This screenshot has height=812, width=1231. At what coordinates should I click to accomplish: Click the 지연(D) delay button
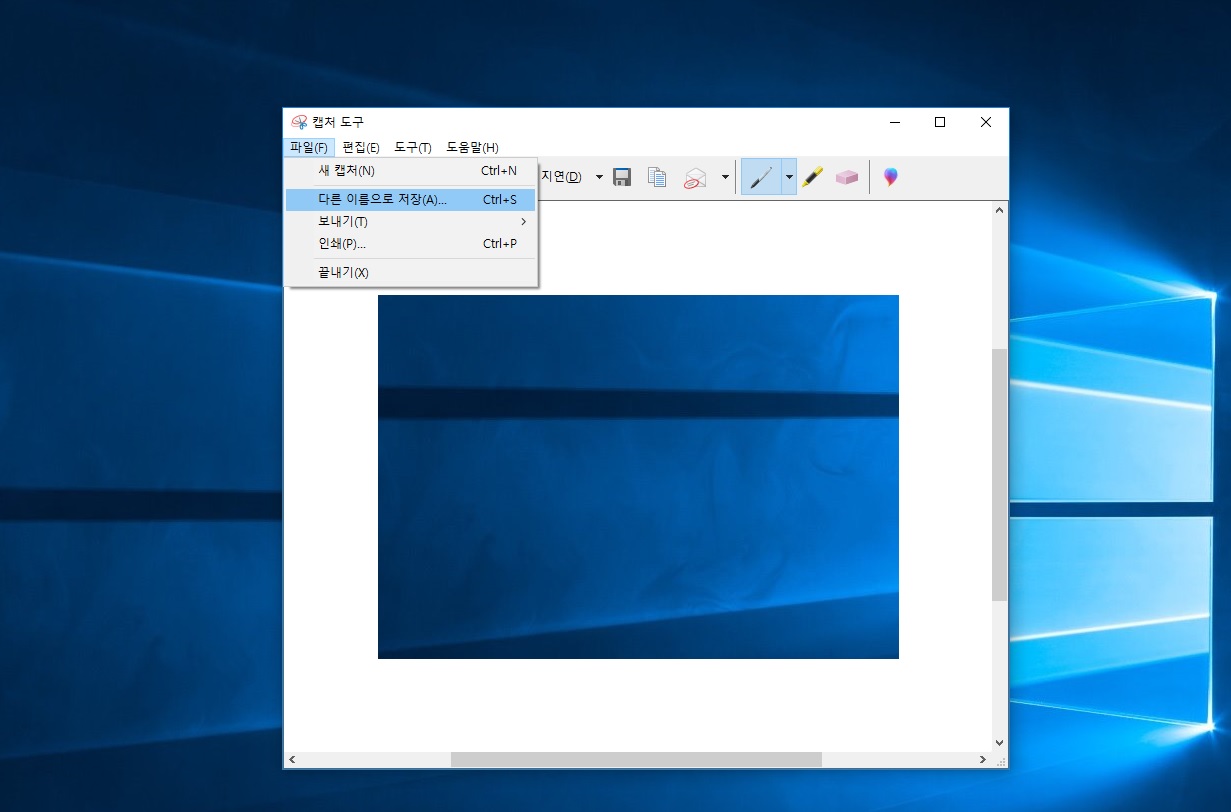pyautogui.click(x=561, y=177)
